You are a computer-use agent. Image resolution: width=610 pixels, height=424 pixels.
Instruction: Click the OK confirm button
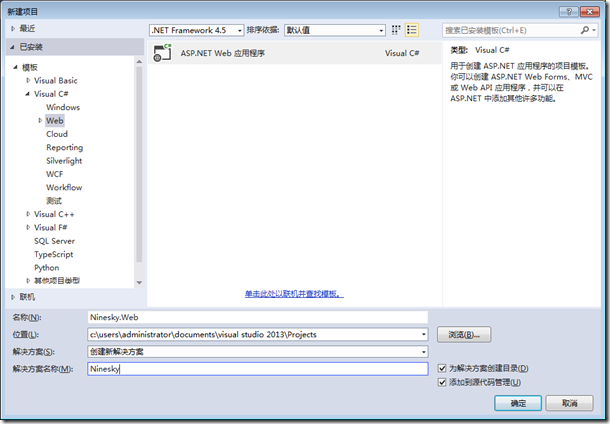click(518, 403)
